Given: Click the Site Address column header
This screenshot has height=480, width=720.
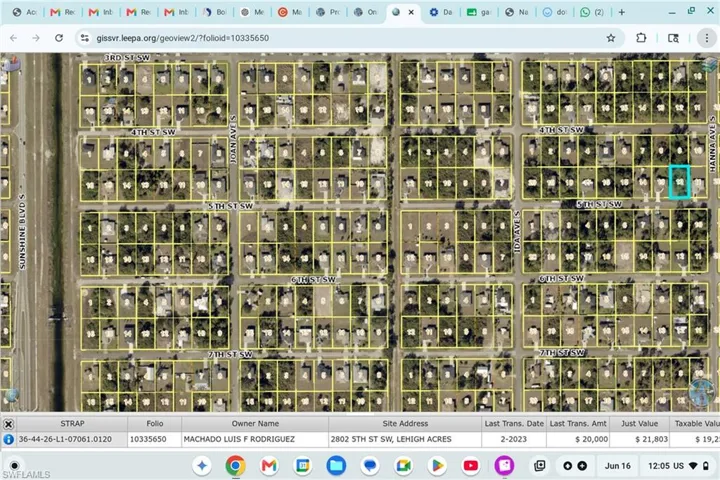Looking at the screenshot, I should (x=405, y=424).
